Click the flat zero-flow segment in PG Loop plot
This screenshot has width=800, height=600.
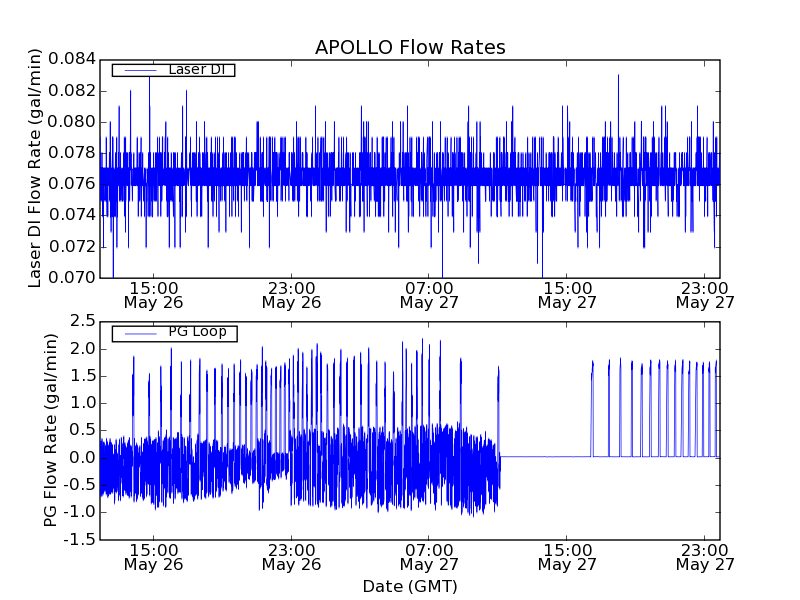point(545,456)
